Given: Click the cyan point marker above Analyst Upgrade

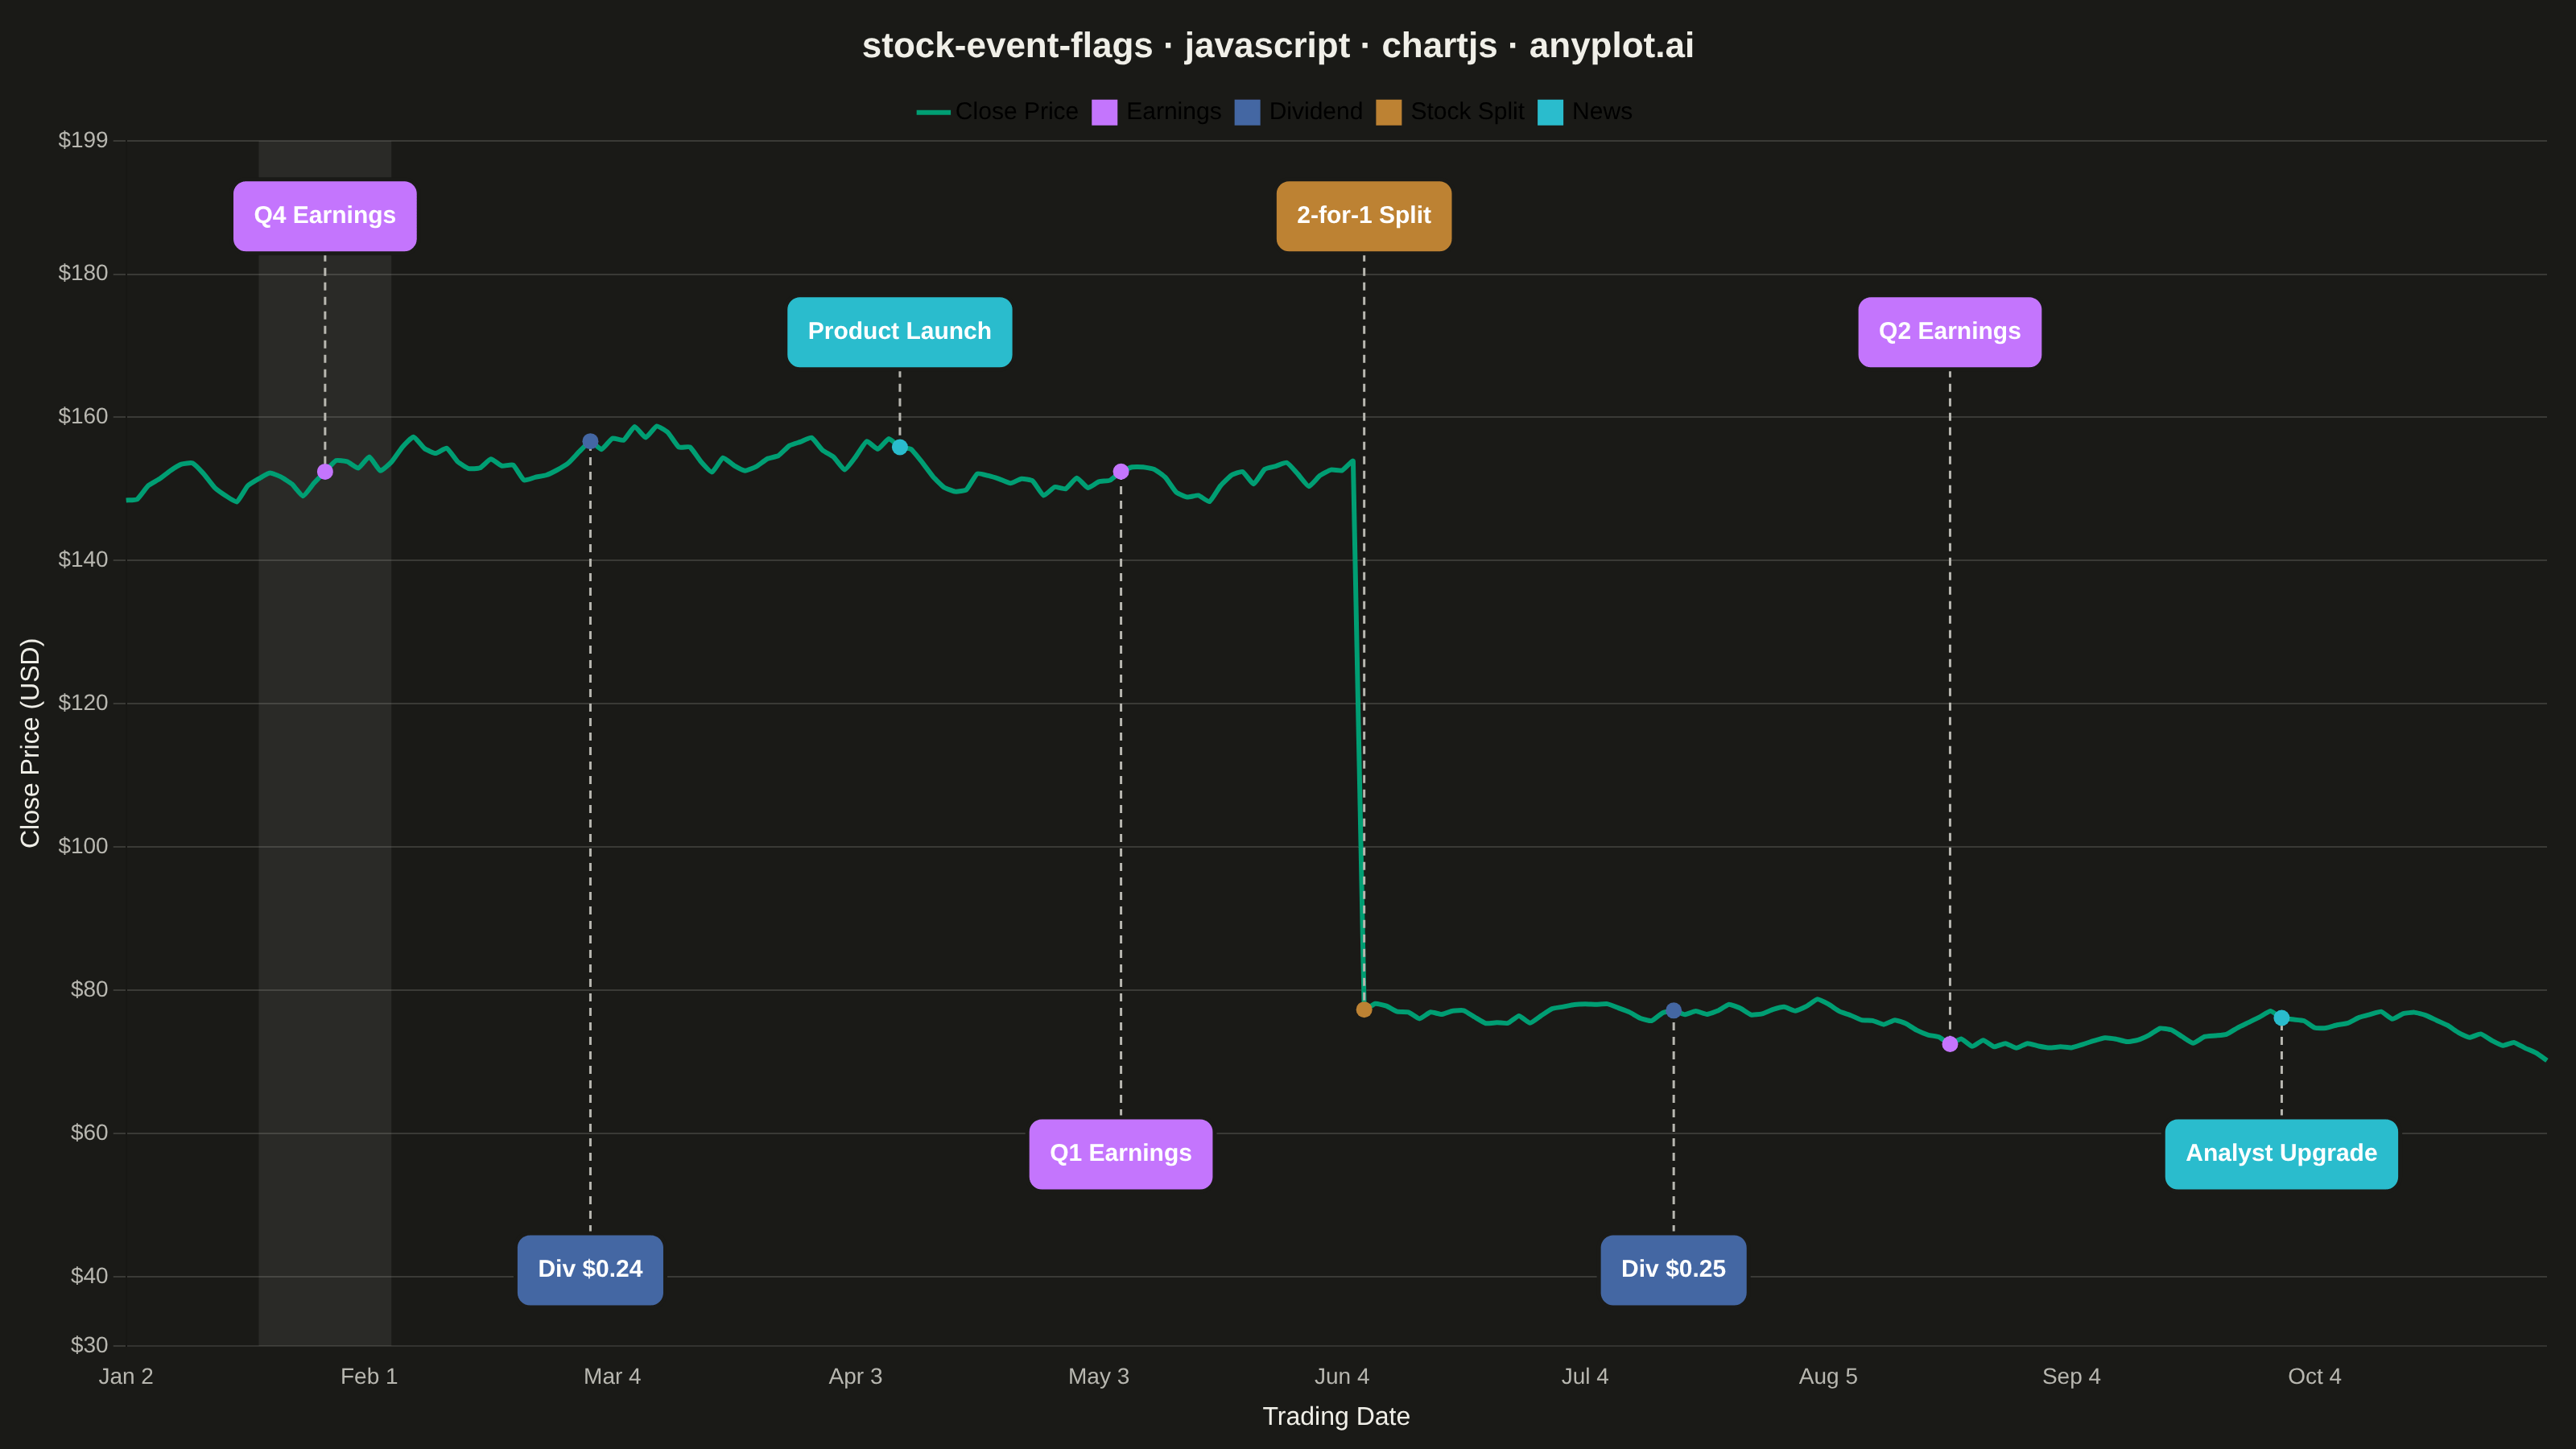Looking at the screenshot, I should [2282, 1018].
